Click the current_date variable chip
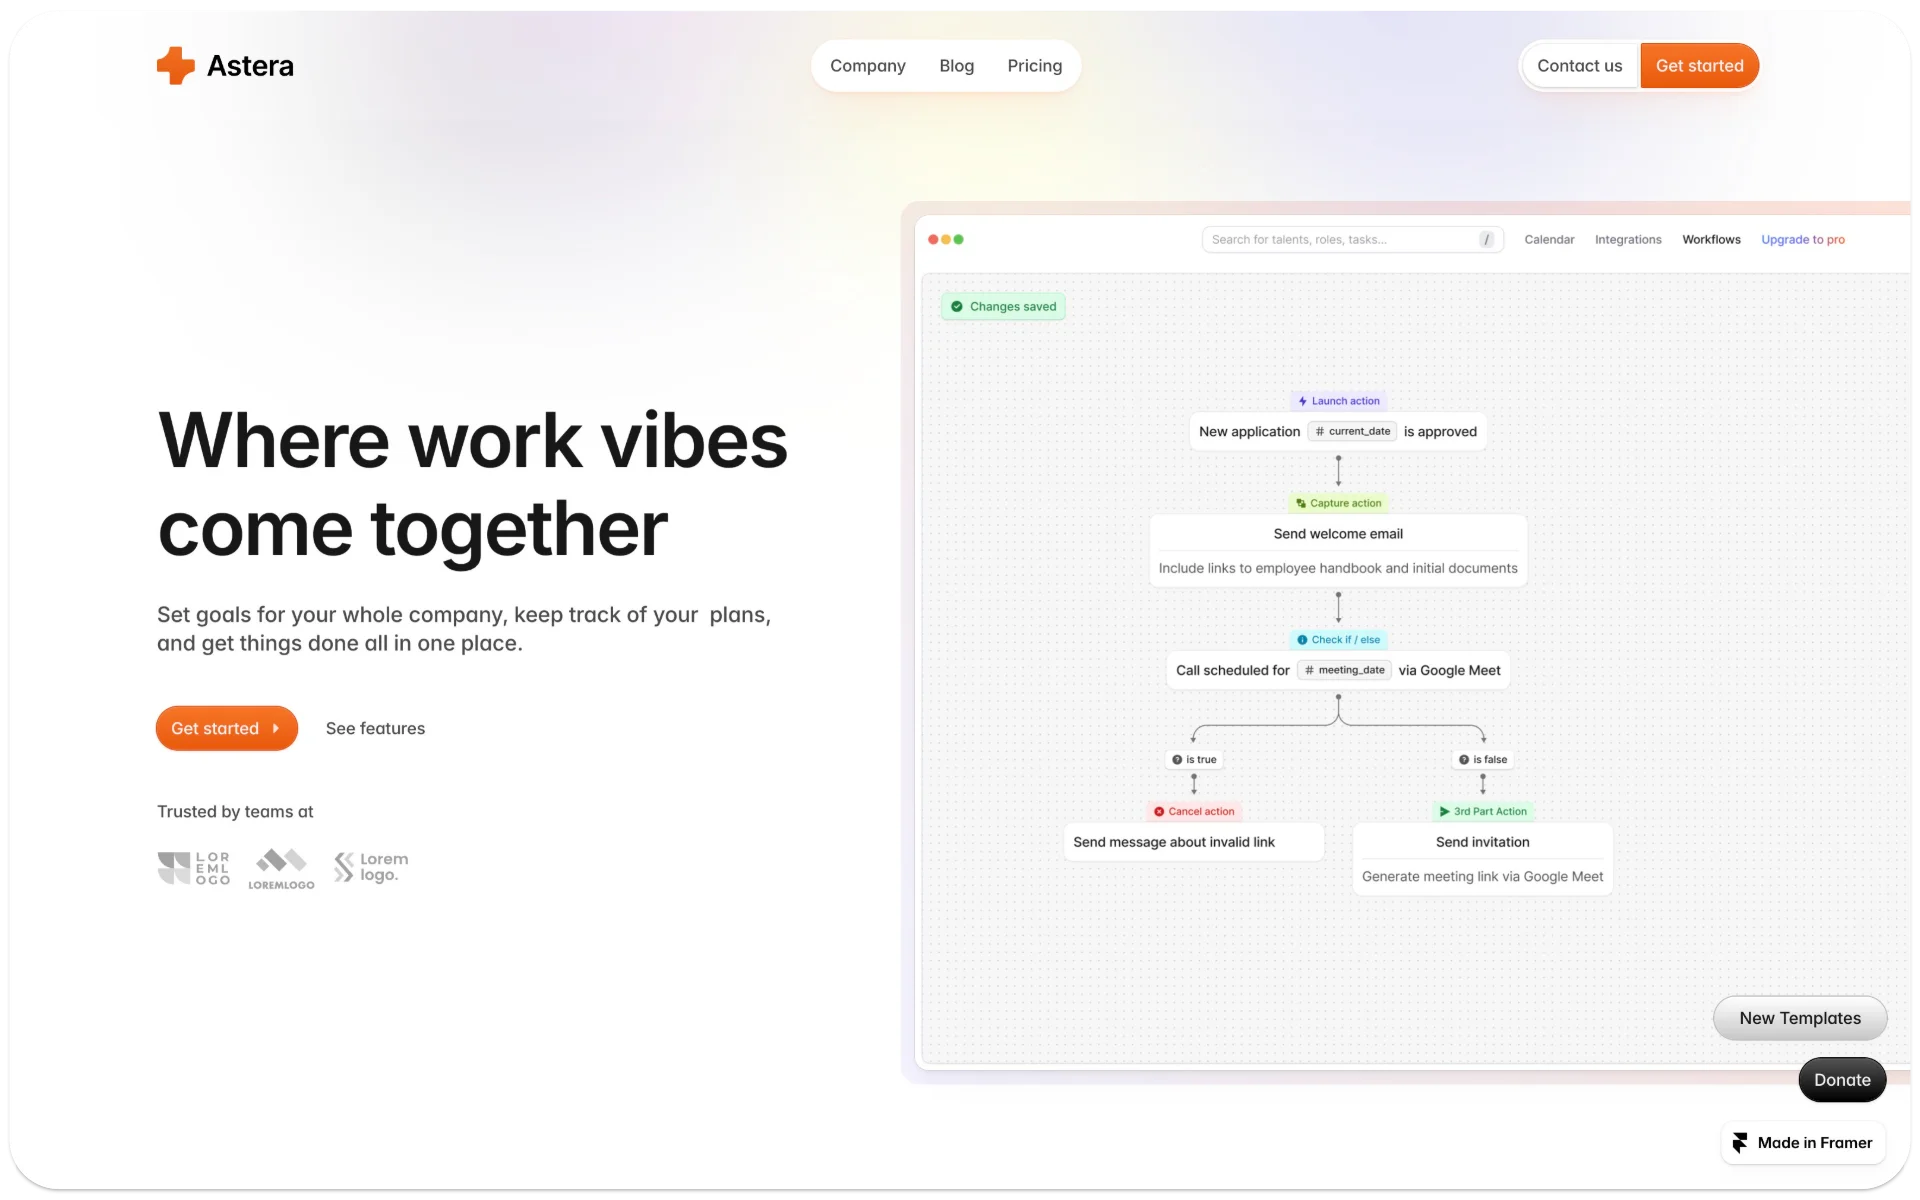Image resolution: width=1920 pixels, height=1200 pixels. (1352, 431)
